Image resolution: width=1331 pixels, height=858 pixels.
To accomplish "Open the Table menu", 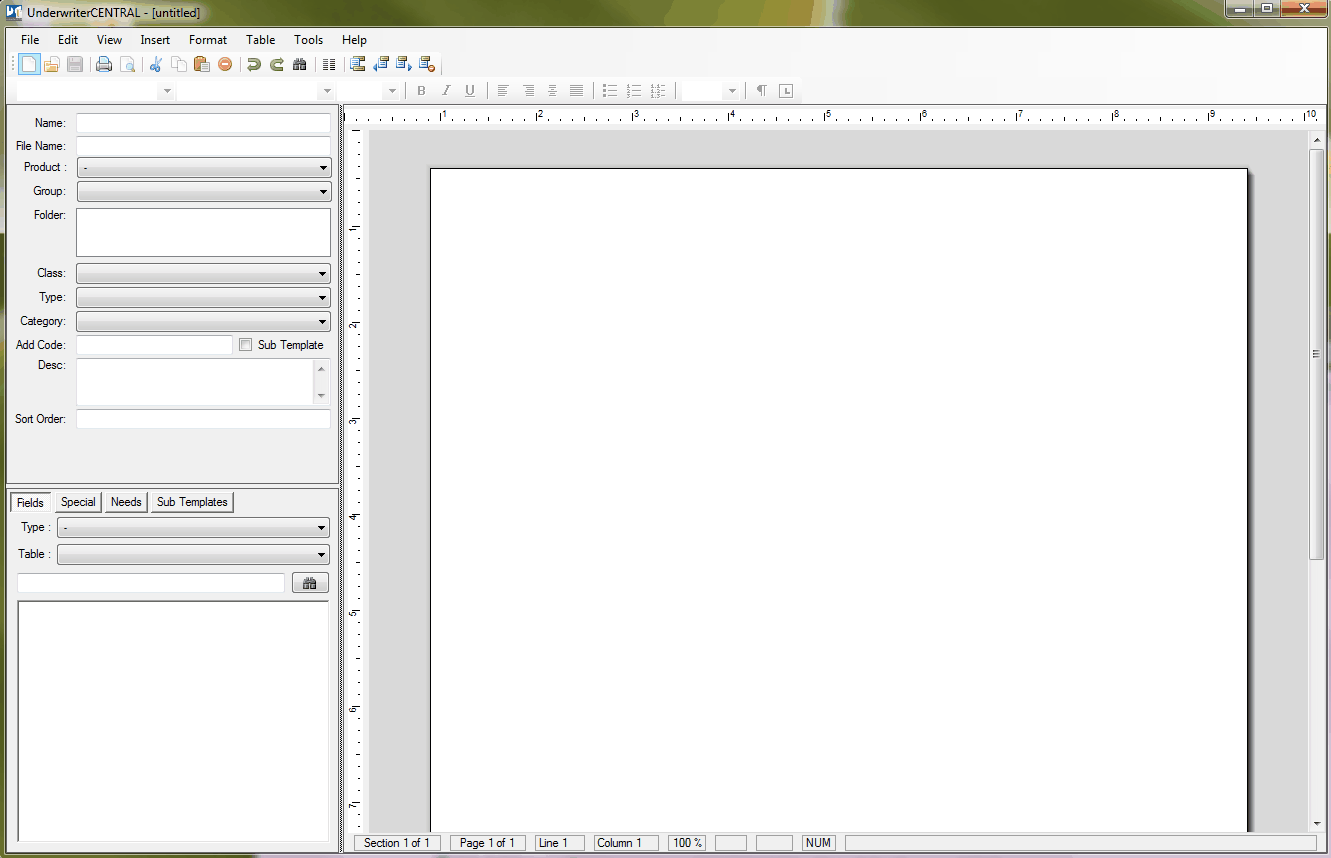I will [261, 40].
